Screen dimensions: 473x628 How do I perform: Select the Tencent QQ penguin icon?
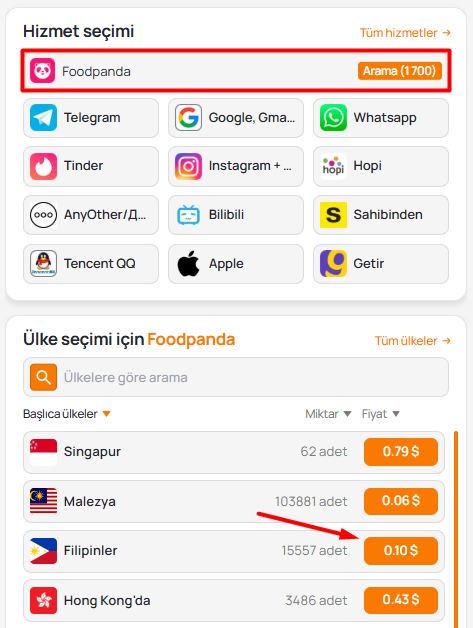43,264
